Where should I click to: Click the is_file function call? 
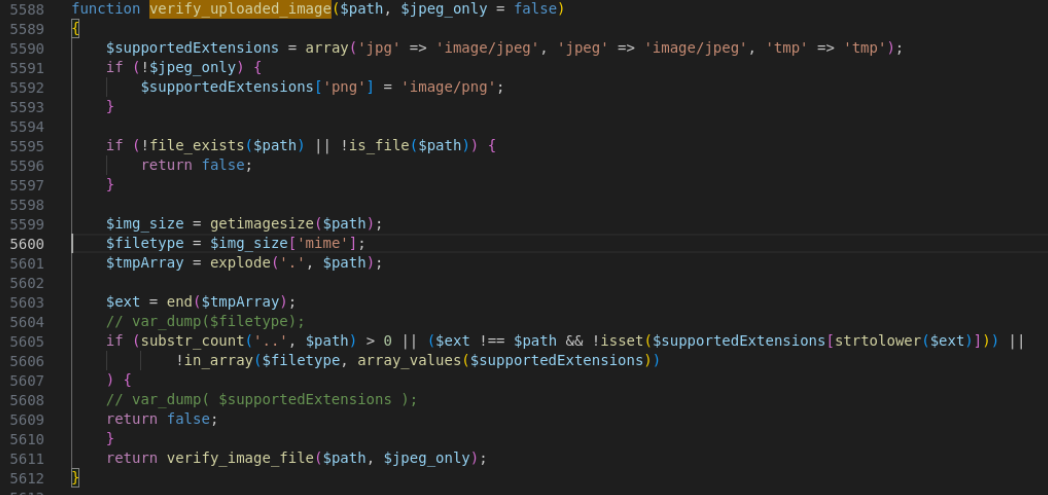(x=379, y=146)
